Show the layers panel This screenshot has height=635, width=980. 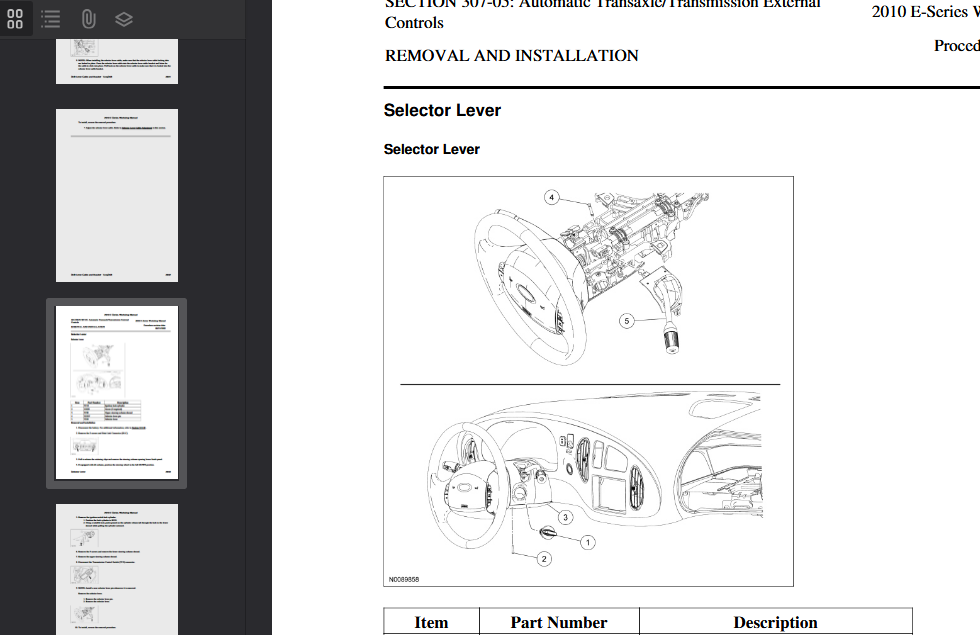pos(124,19)
